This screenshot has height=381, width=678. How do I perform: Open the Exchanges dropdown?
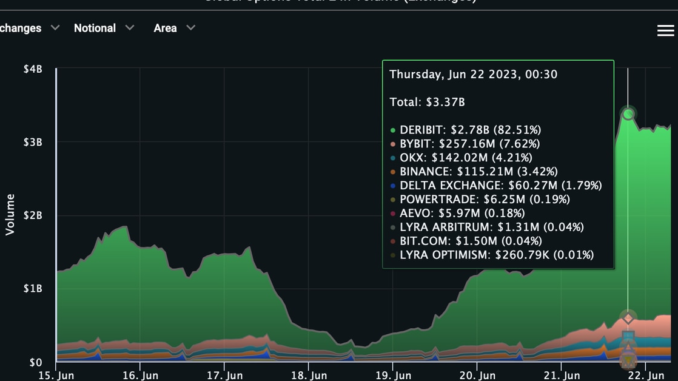[29, 28]
